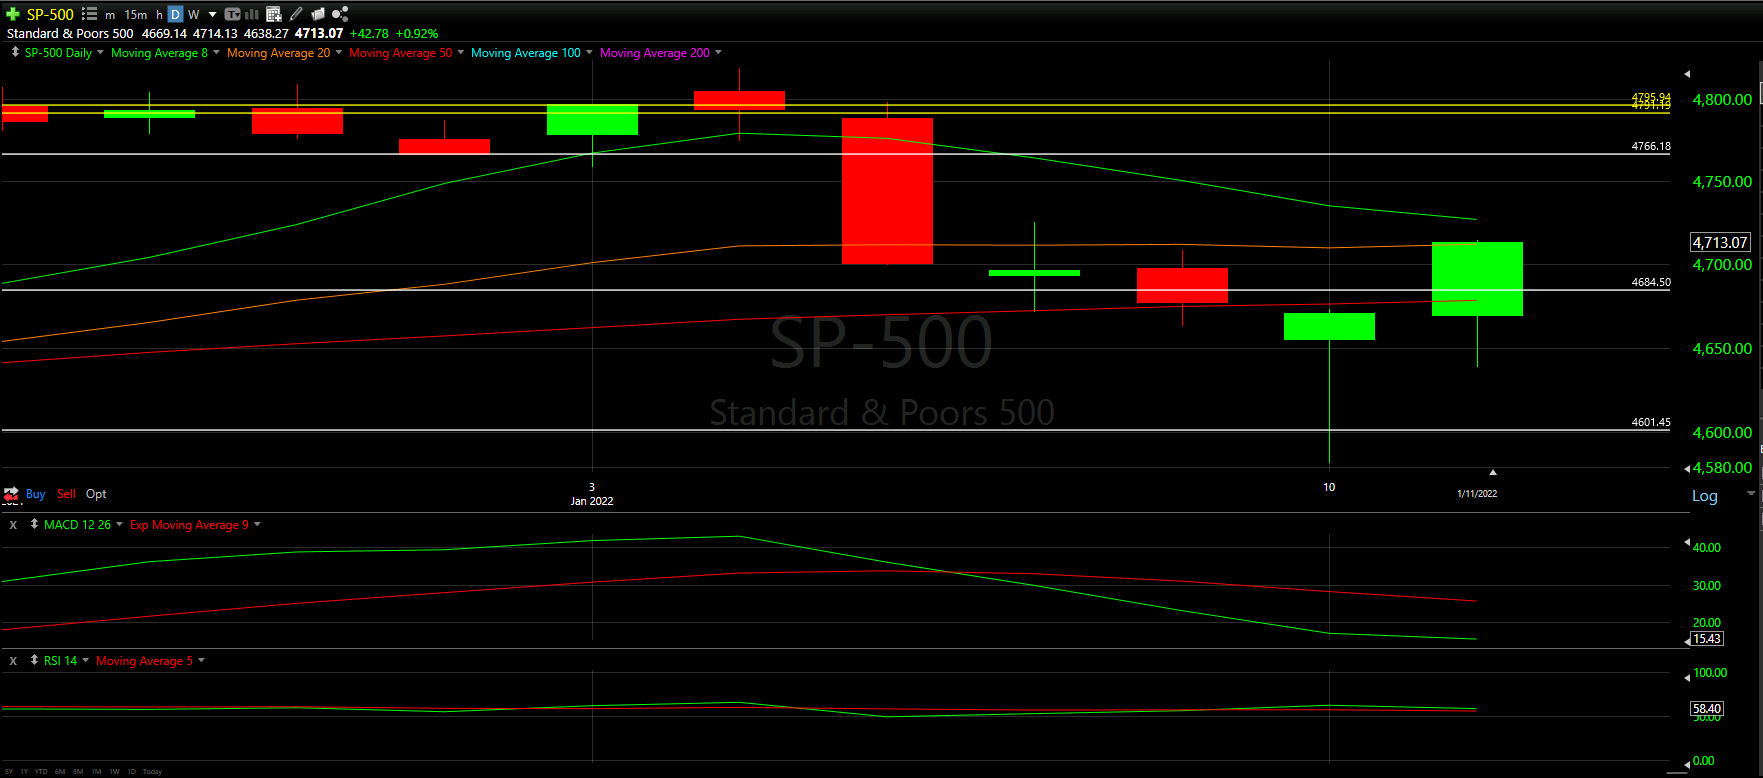
Task: Click the MACD value label 15.43
Action: pos(1707,639)
